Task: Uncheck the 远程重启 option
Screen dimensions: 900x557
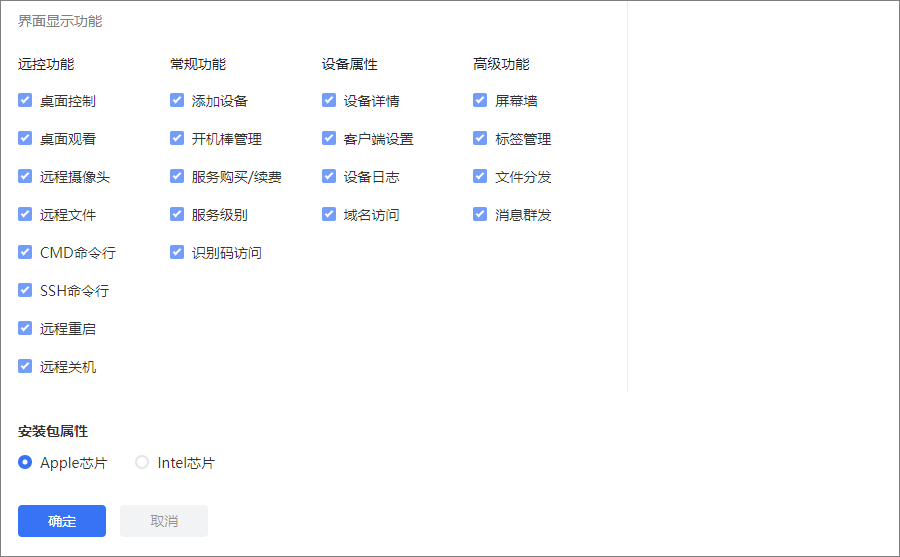Action: [25, 328]
